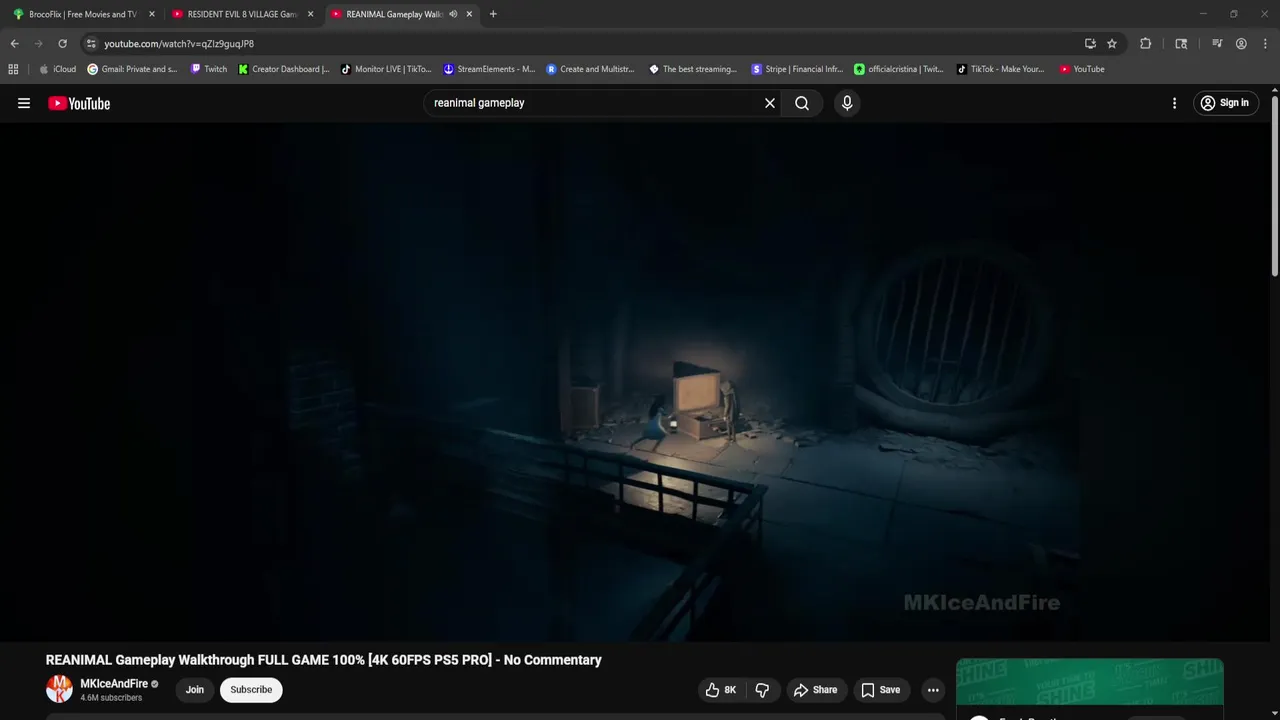The image size is (1280, 720).
Task: Open the apps grid in bookmarks bar
Action: point(13,69)
